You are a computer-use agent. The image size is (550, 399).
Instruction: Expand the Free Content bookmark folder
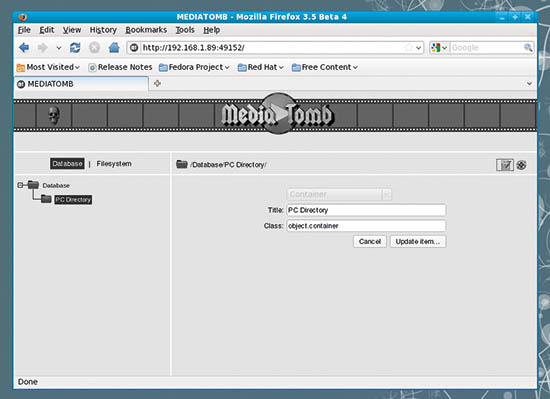[x=324, y=67]
